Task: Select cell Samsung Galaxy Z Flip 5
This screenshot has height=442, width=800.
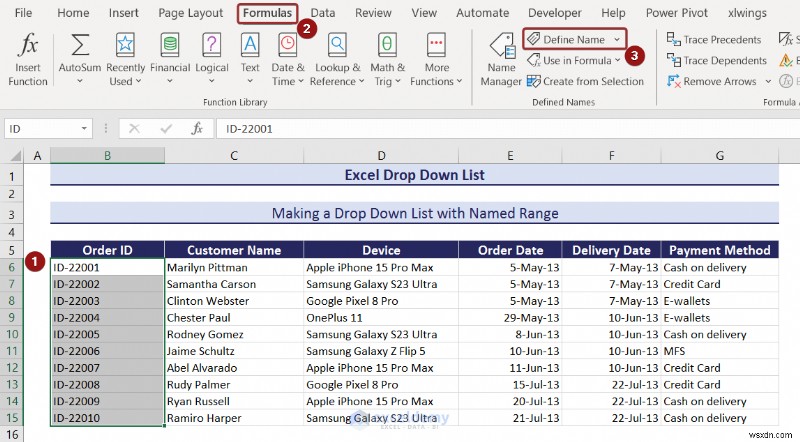Action: [x=381, y=351]
